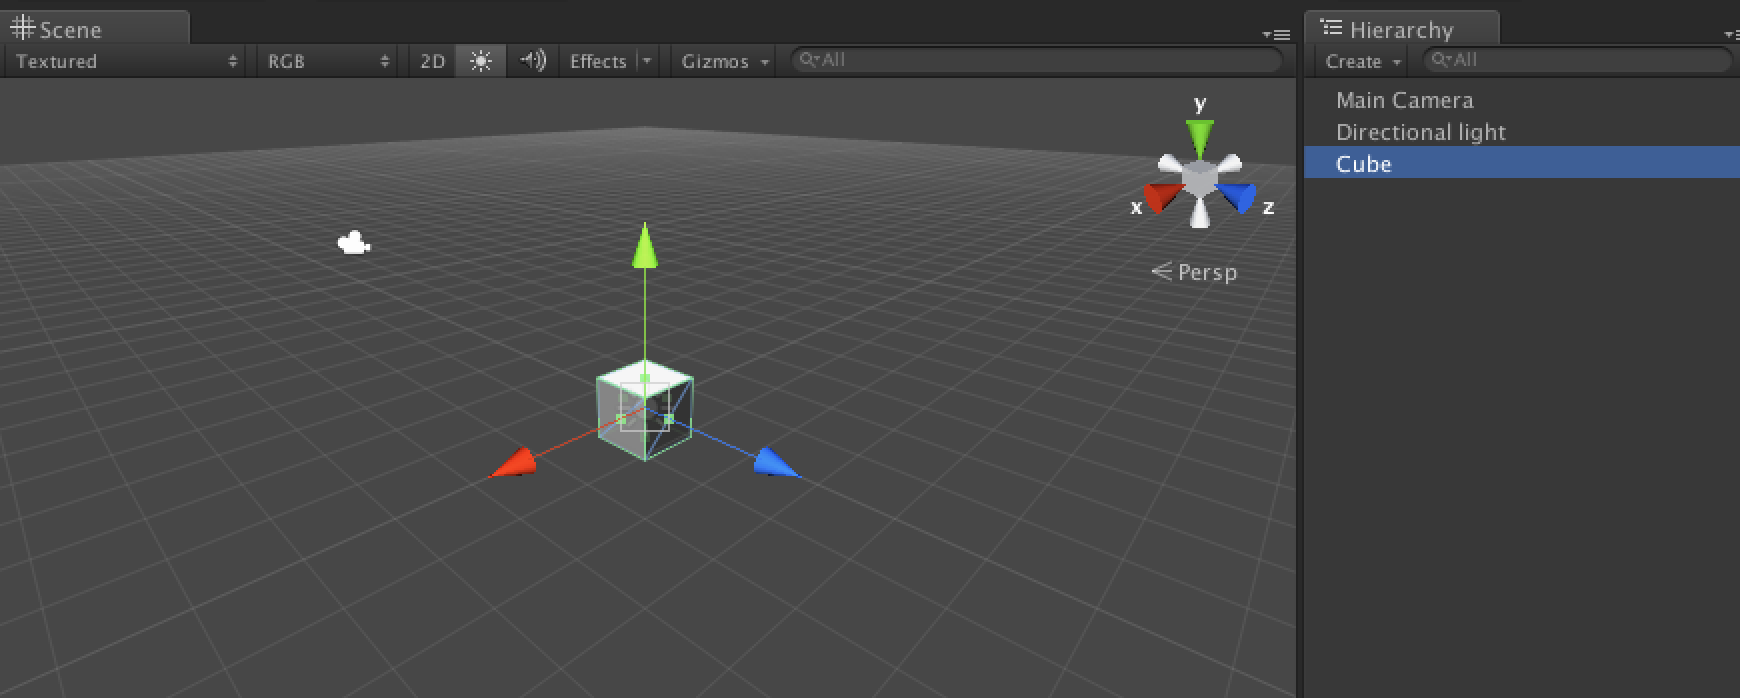Click Scene view search magnifier icon
This screenshot has width=1740, height=698.
(x=809, y=60)
